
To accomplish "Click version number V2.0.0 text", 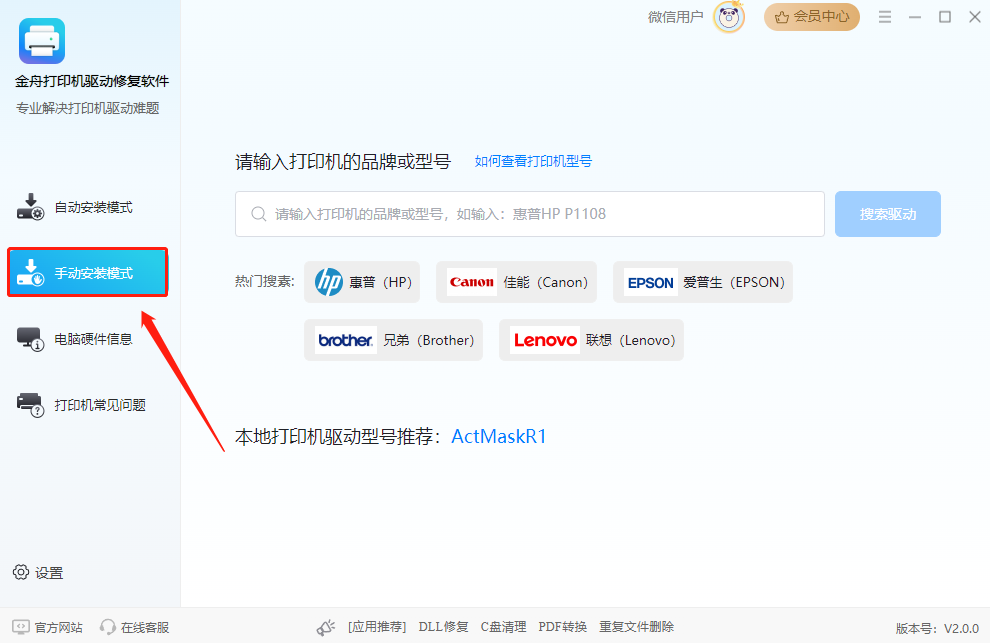I will pyautogui.click(x=962, y=628).
